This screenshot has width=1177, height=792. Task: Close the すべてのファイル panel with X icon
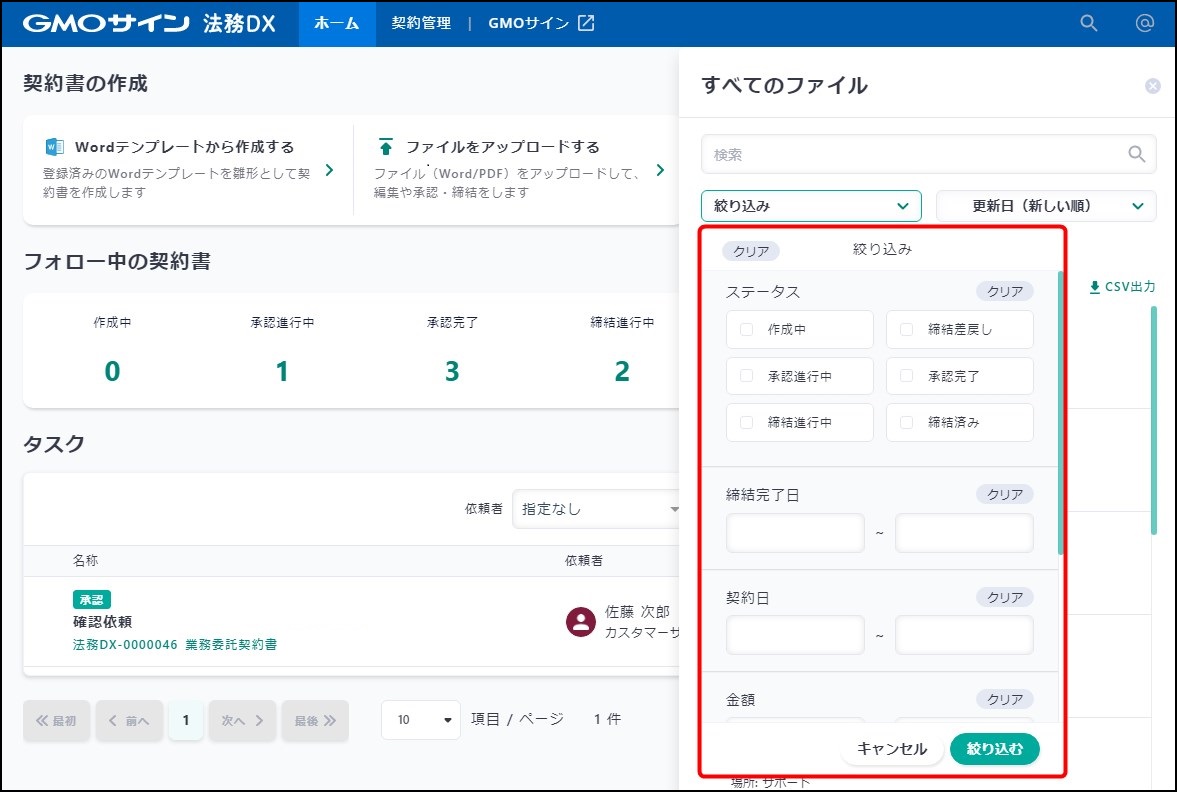(1153, 86)
